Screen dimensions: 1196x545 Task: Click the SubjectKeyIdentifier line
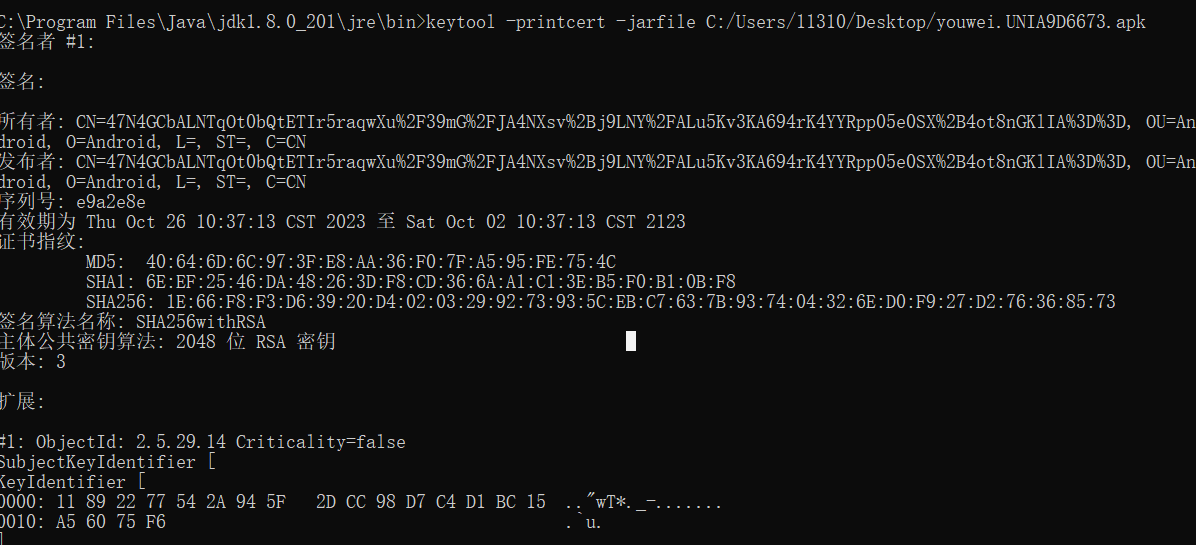tap(105, 462)
